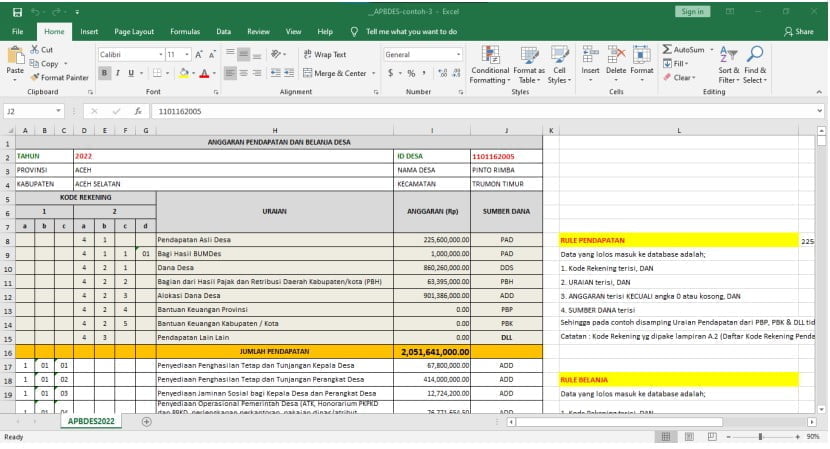Open Conditional Formatting
Screen dimensions: 830x449
490,65
